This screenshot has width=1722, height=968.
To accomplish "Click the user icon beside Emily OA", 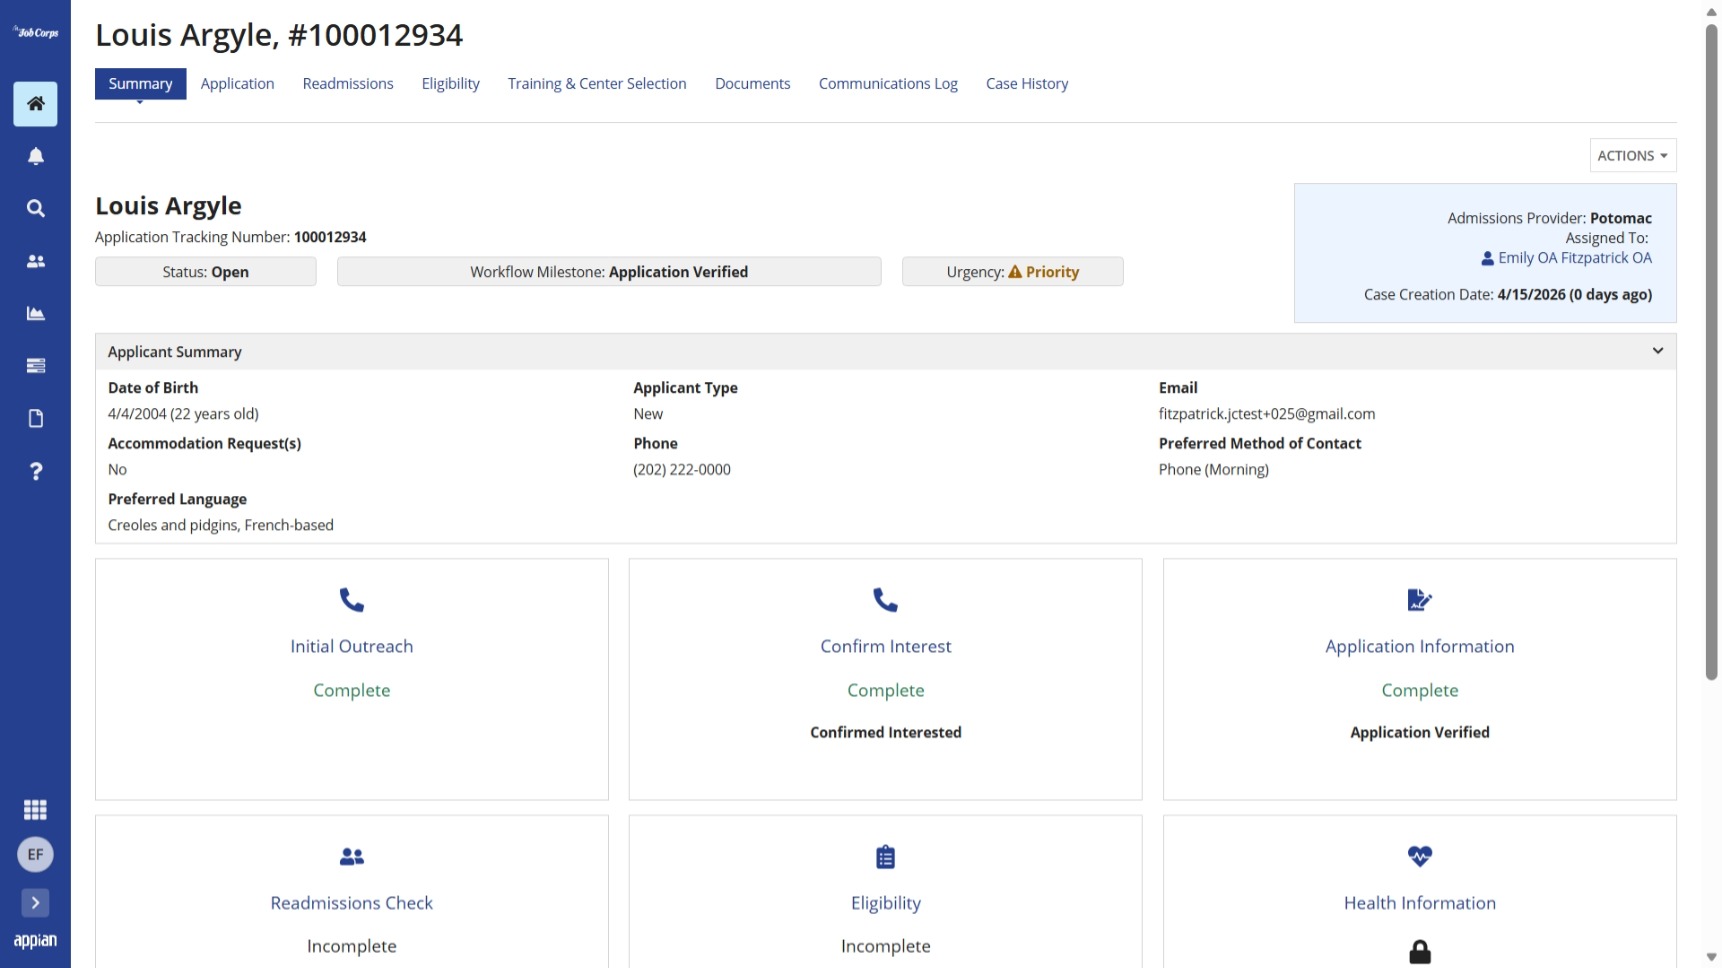I will coord(1487,258).
